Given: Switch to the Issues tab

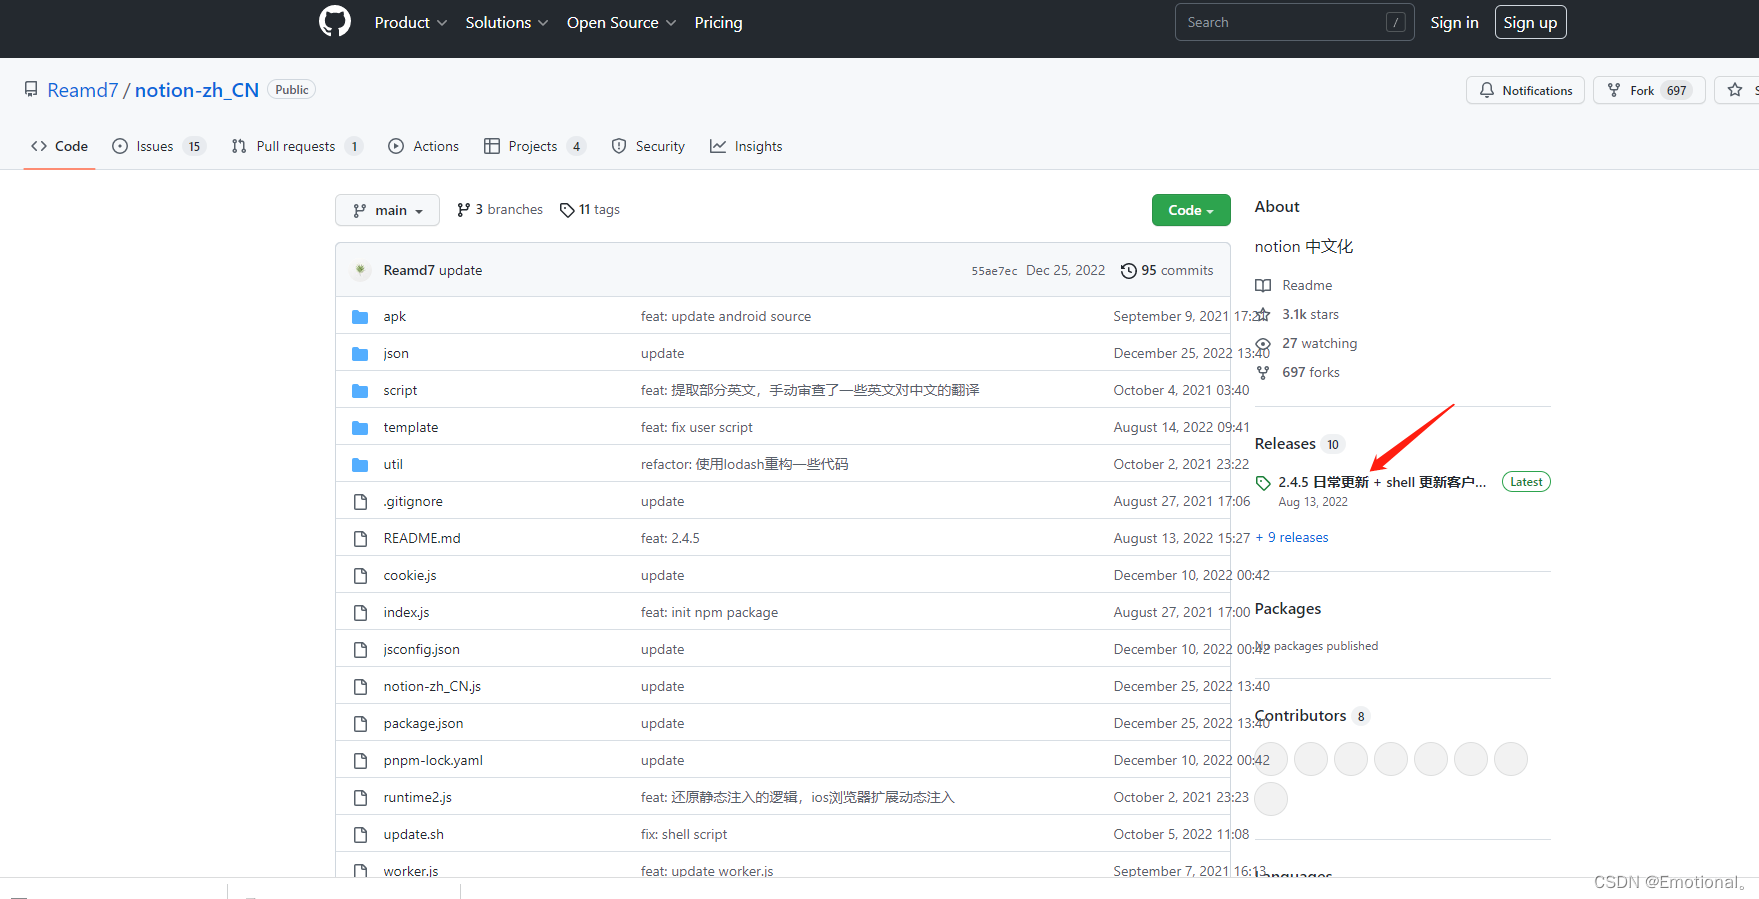Looking at the screenshot, I should [159, 146].
